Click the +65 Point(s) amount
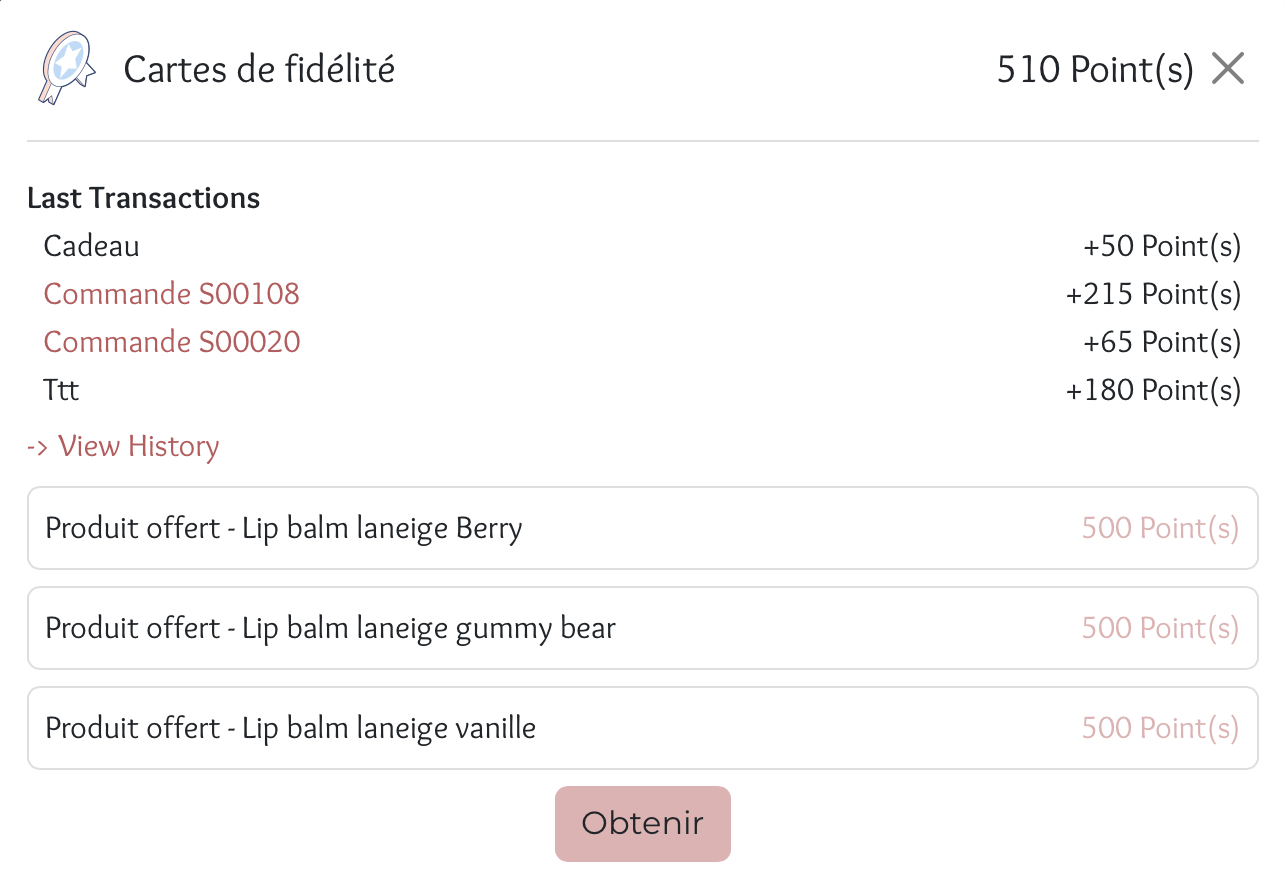1285x887 pixels. [x=1162, y=342]
